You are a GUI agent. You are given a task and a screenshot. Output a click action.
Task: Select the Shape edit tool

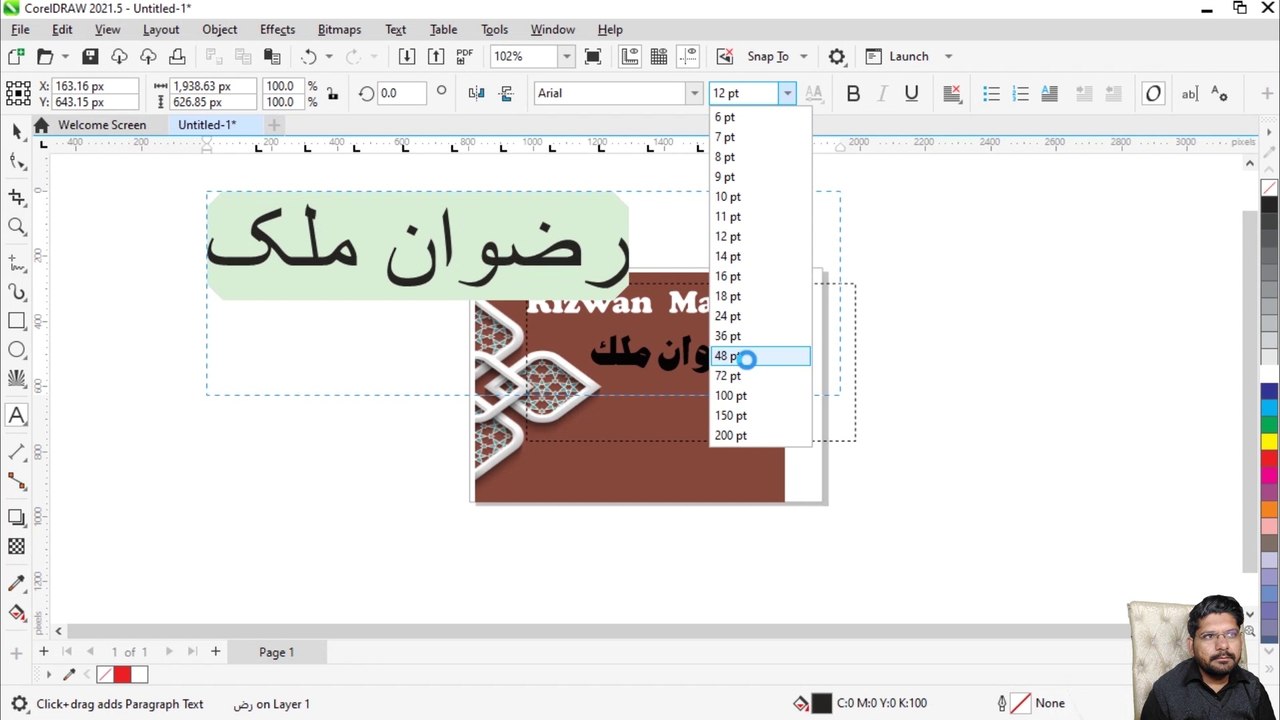click(x=17, y=162)
